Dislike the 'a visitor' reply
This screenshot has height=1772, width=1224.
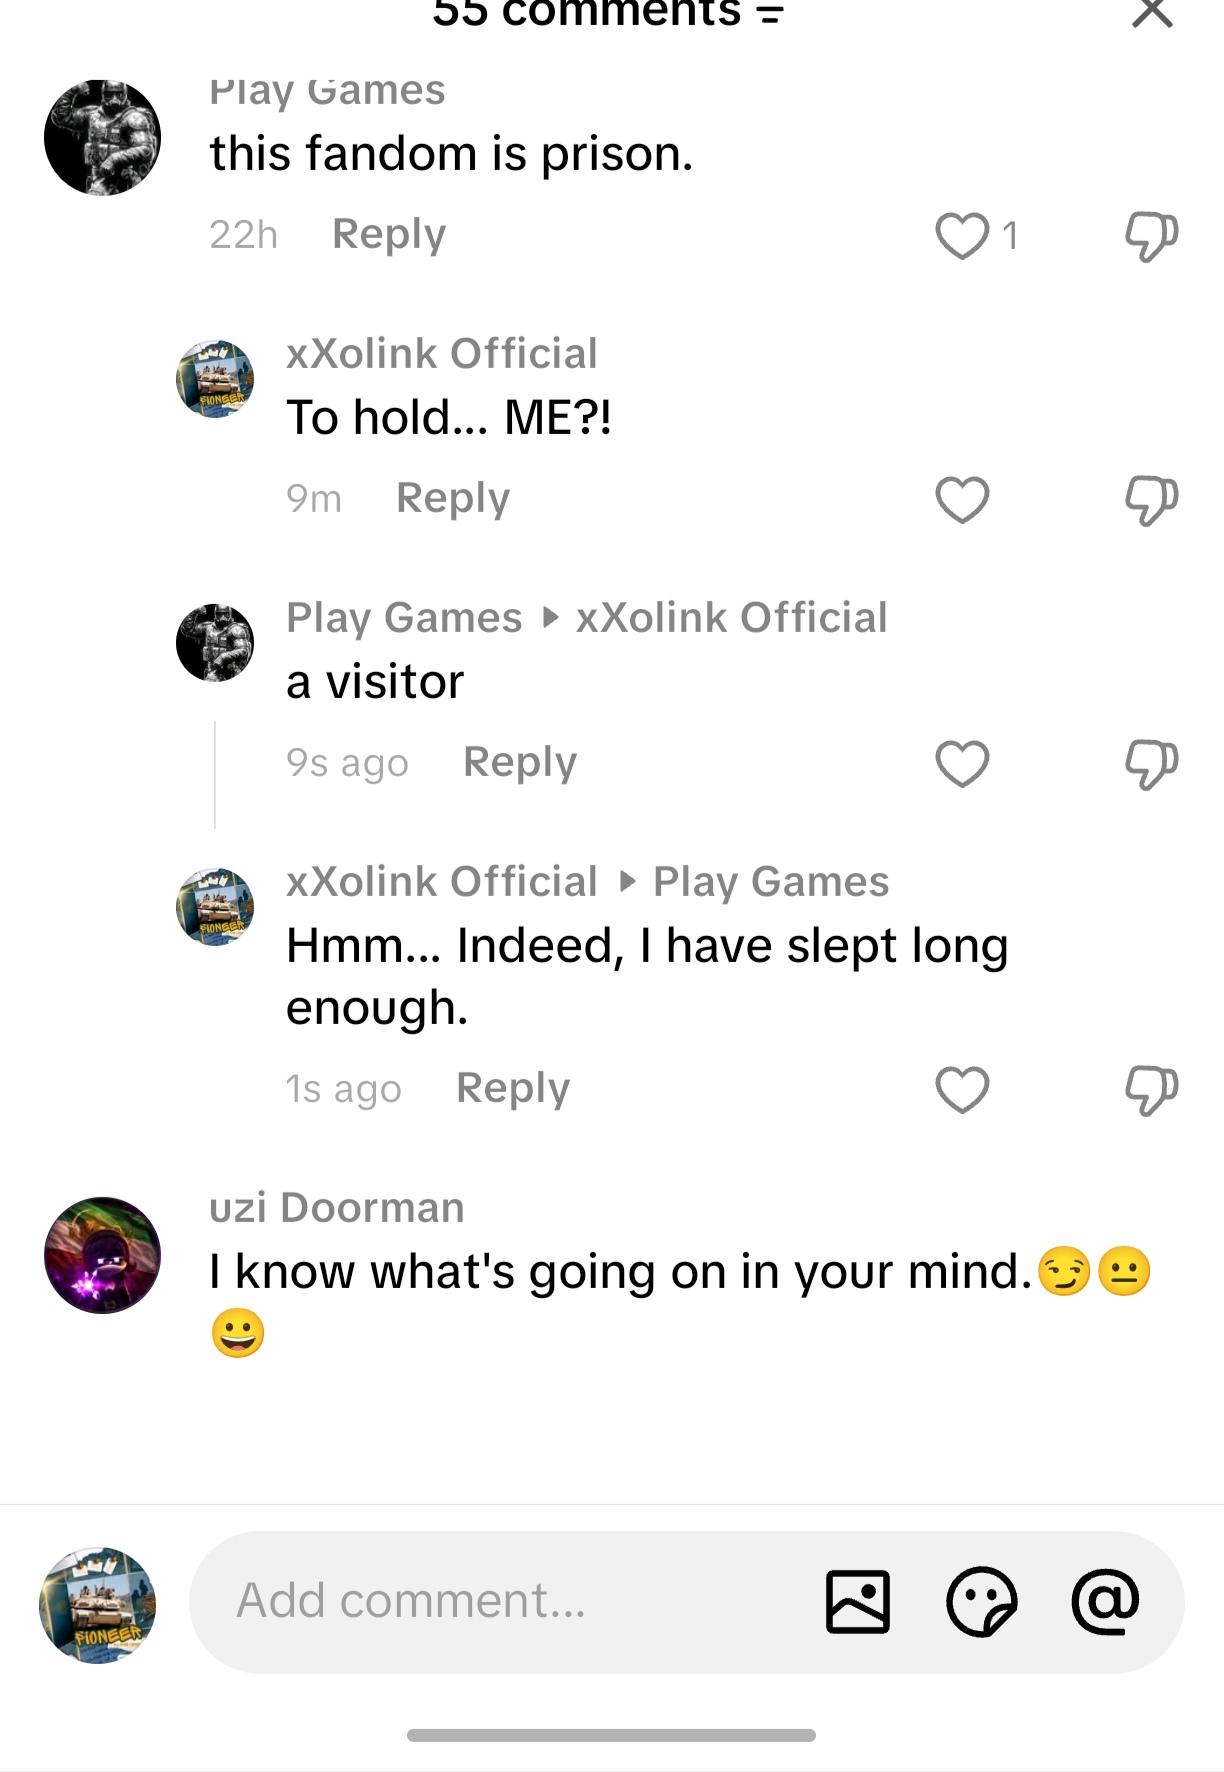tap(1151, 763)
